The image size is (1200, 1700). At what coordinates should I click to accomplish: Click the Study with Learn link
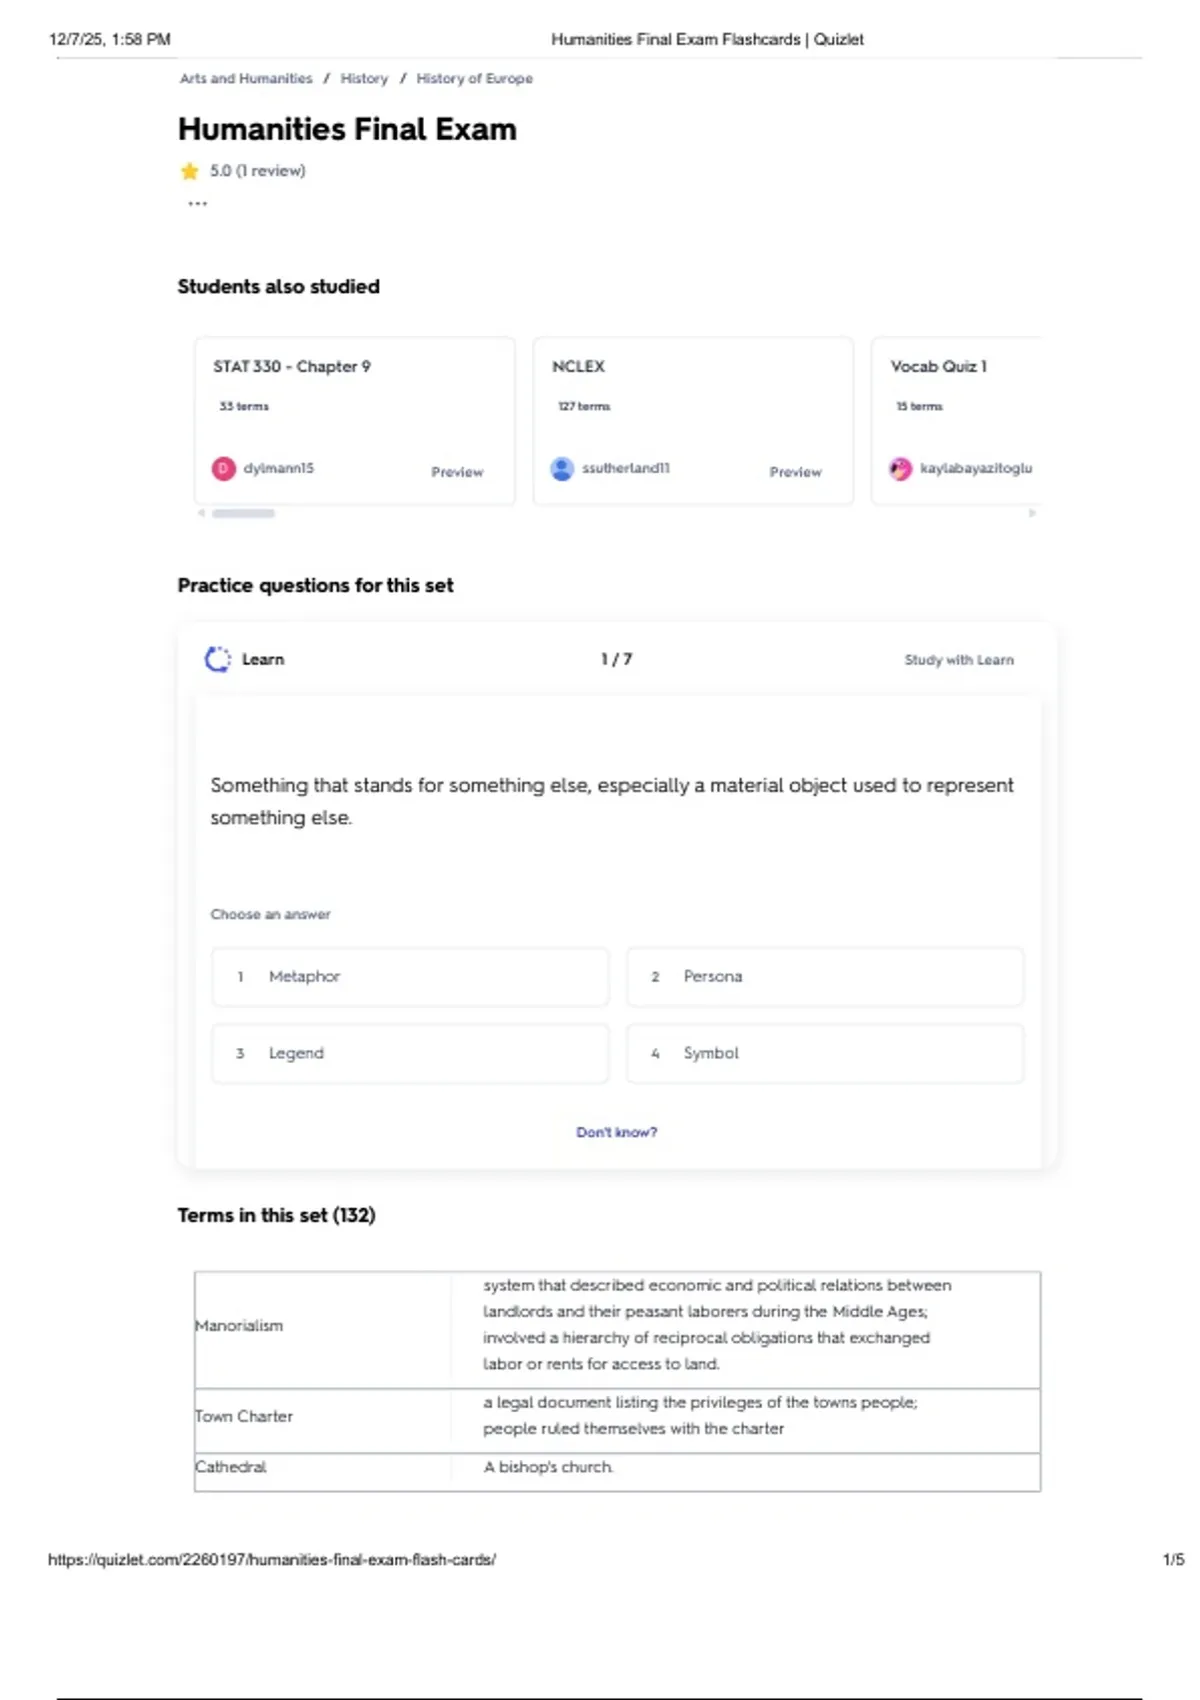coord(958,660)
